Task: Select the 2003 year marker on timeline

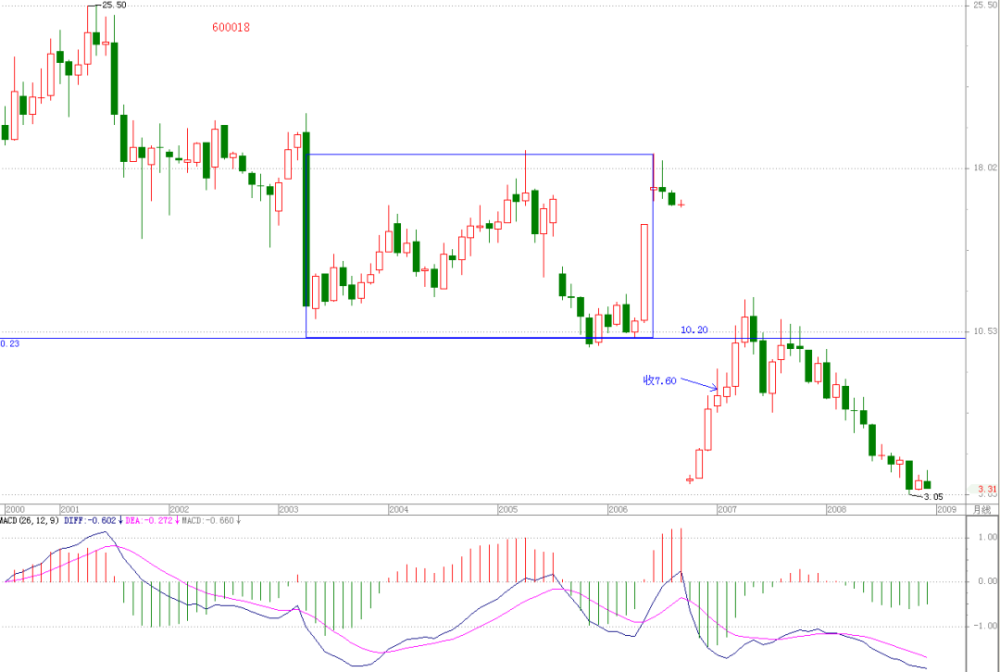Action: coord(289,509)
